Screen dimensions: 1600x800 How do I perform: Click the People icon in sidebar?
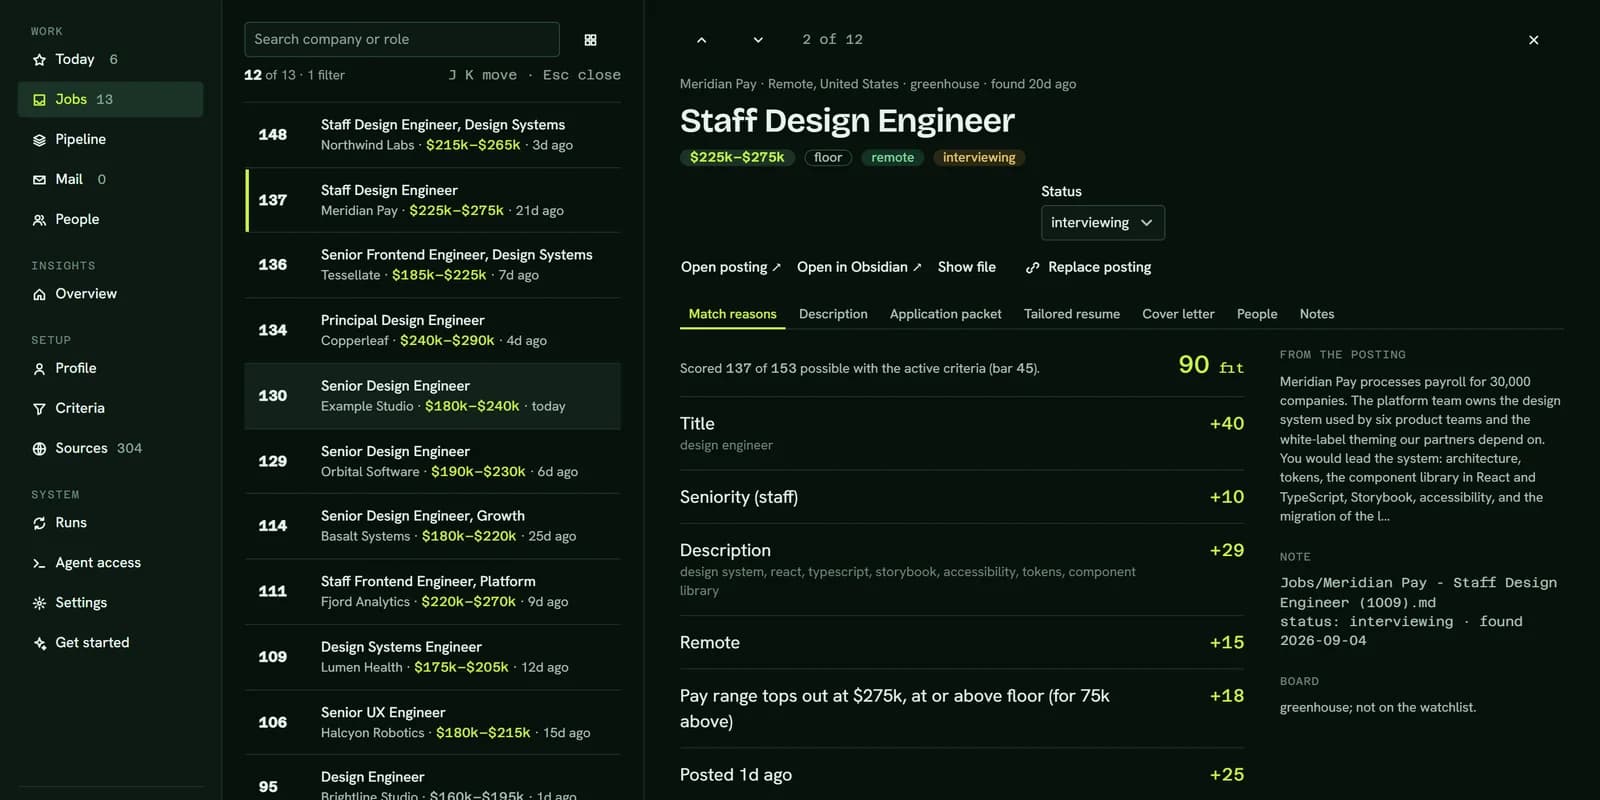click(39, 220)
